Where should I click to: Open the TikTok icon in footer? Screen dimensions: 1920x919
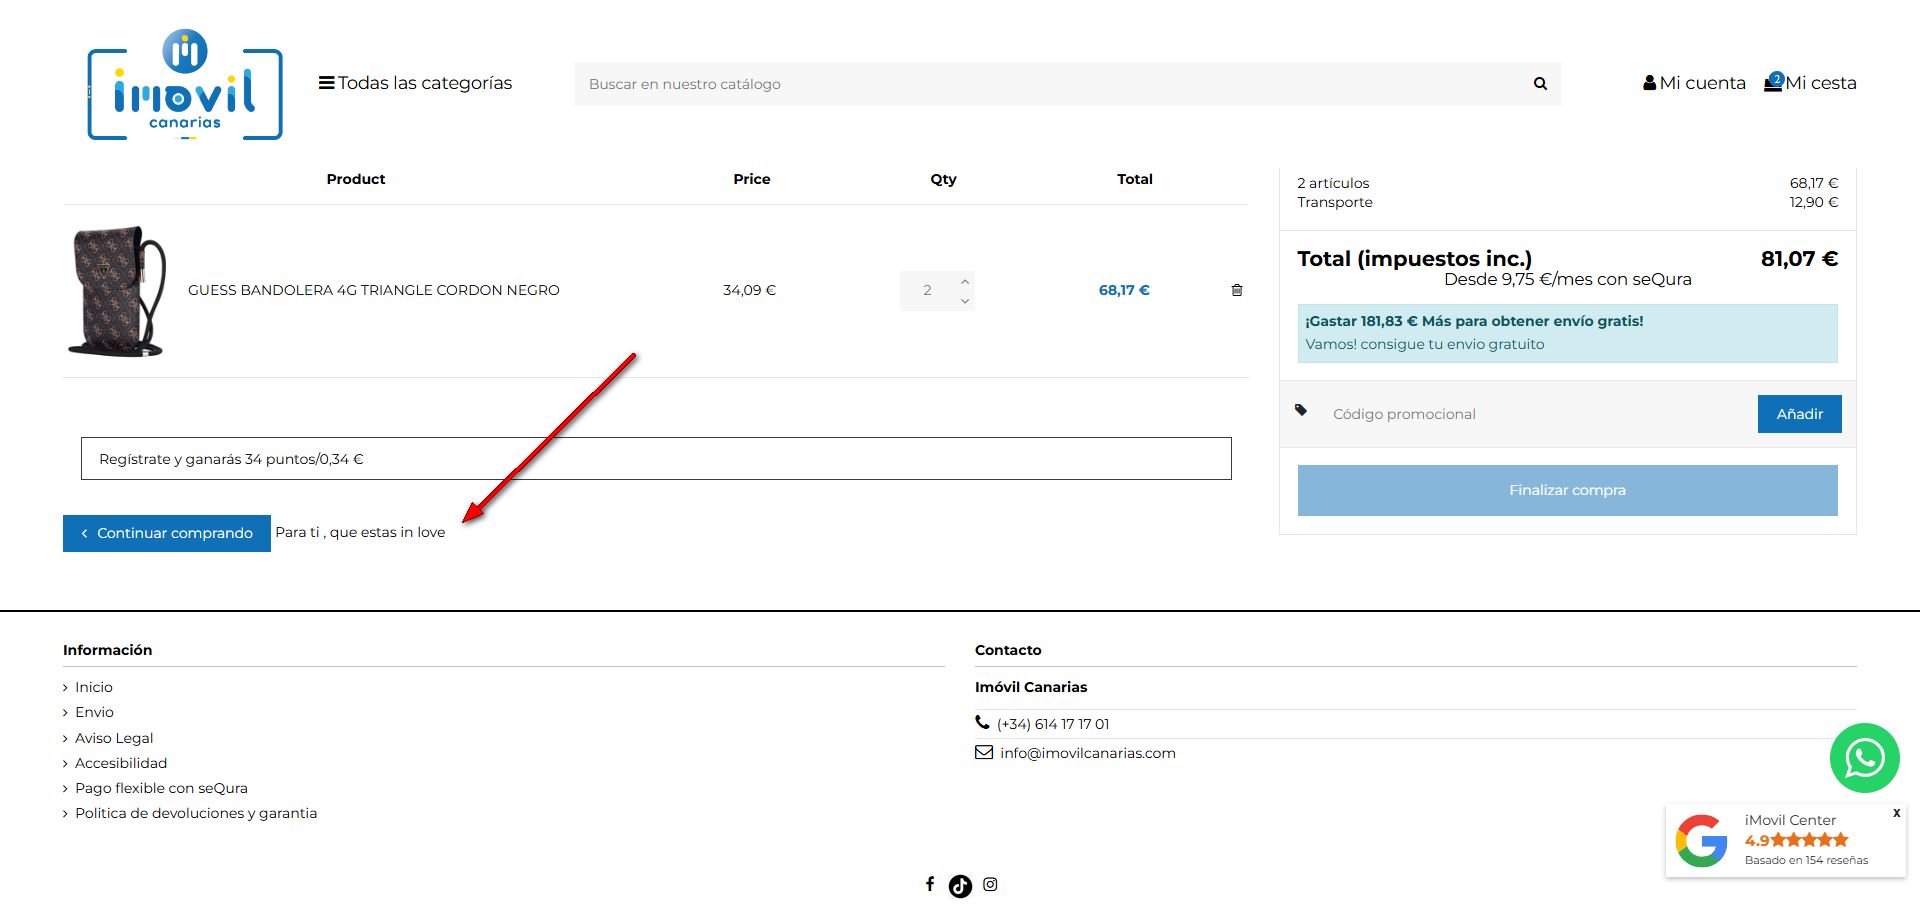[x=960, y=886]
